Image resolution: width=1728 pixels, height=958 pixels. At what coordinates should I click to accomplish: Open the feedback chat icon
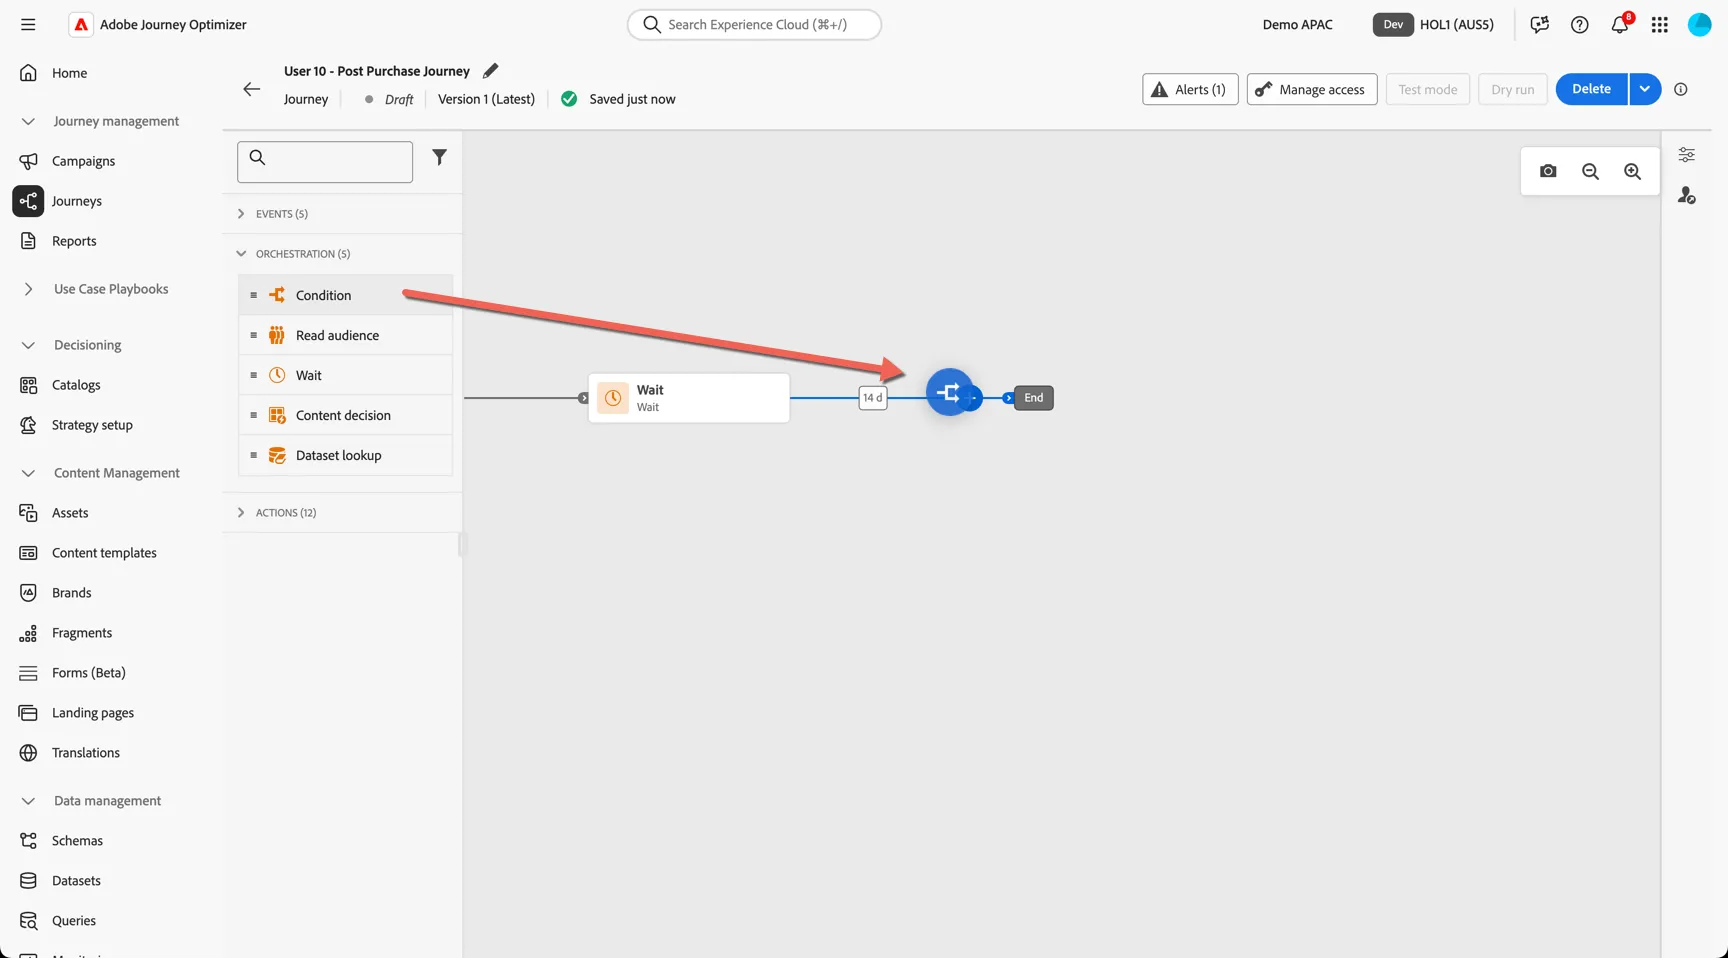(x=1540, y=25)
